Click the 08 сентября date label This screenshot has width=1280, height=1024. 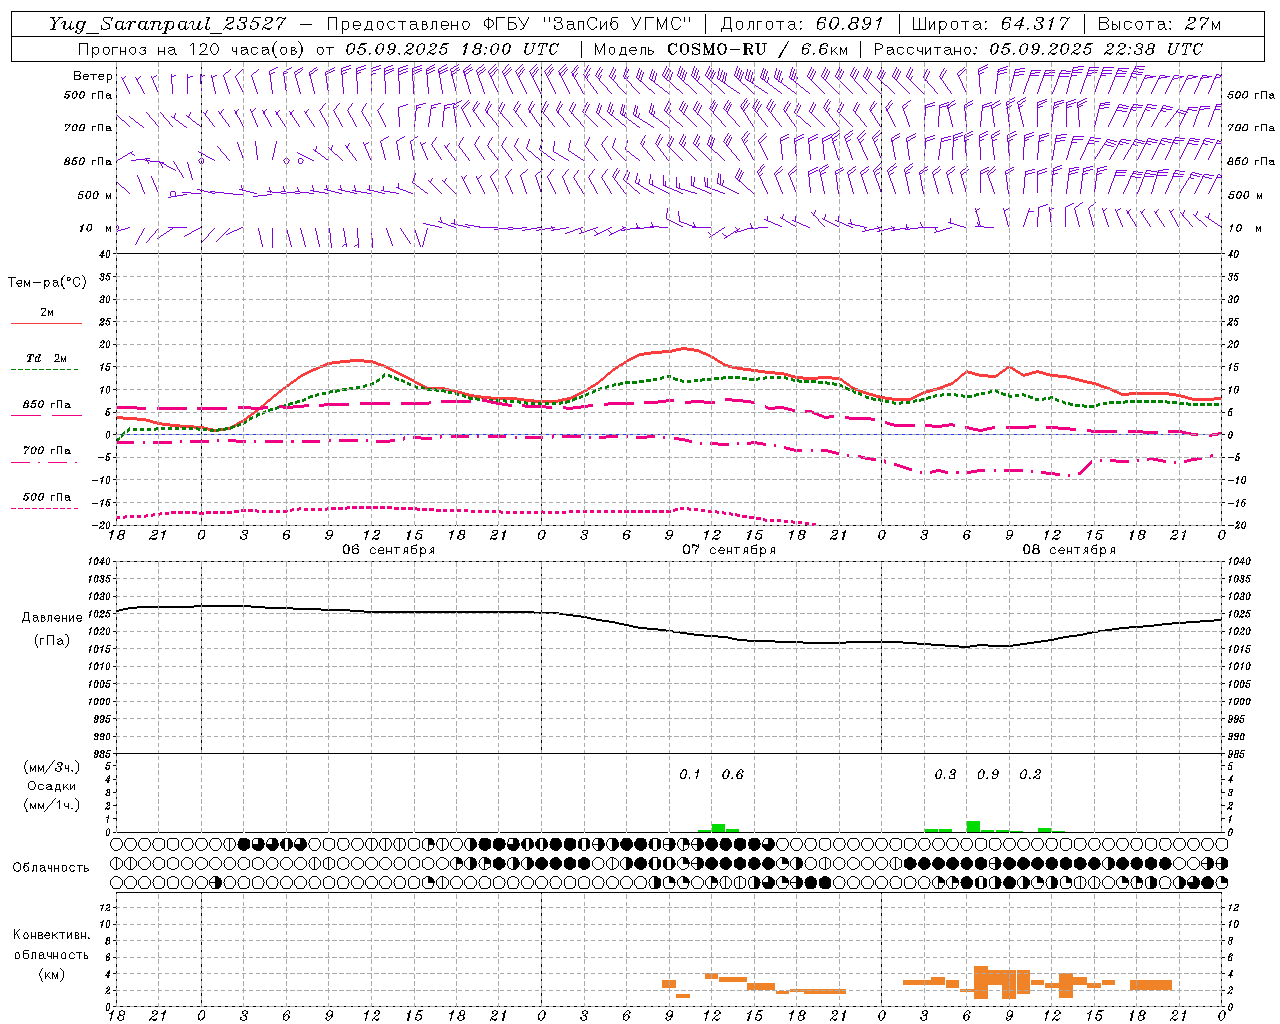coord(1069,550)
